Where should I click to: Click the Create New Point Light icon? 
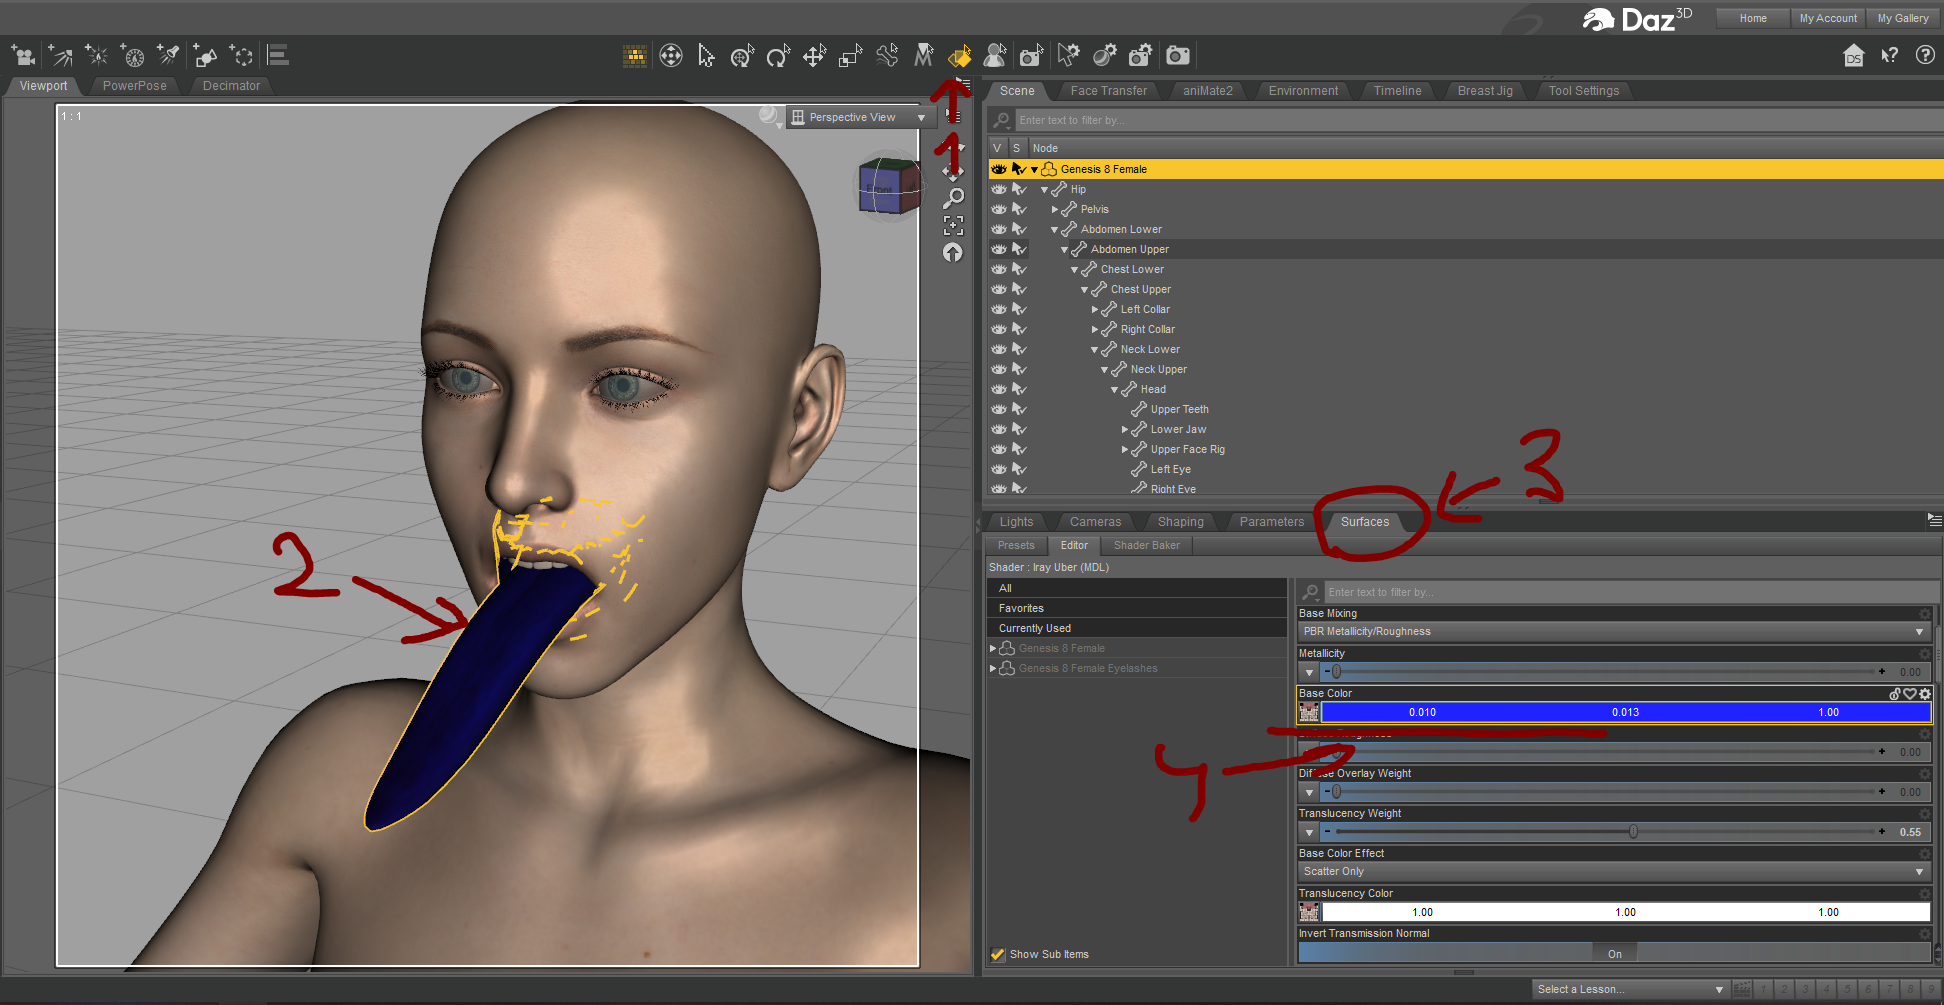pyautogui.click(x=96, y=56)
